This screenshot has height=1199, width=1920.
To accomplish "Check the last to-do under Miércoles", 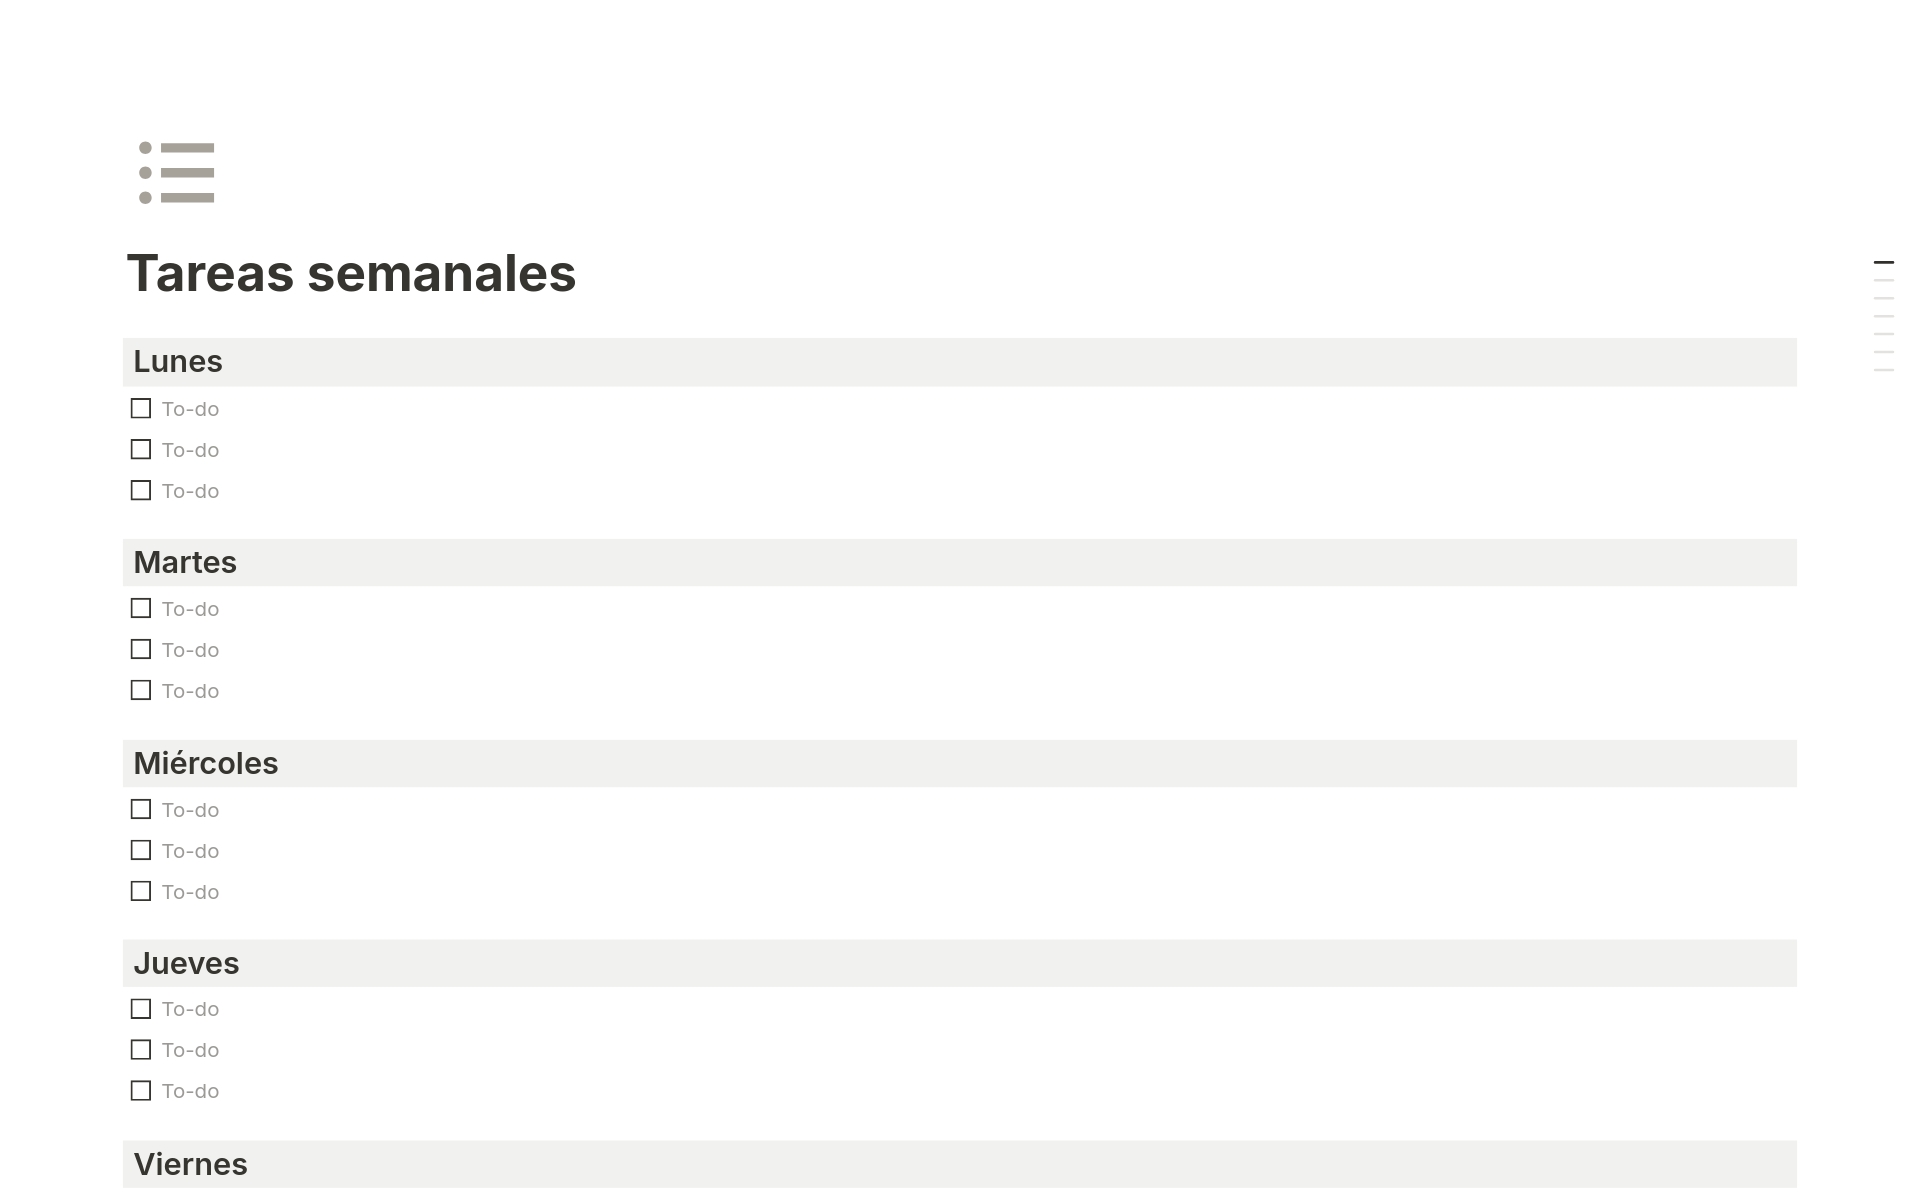I will pos(140,891).
